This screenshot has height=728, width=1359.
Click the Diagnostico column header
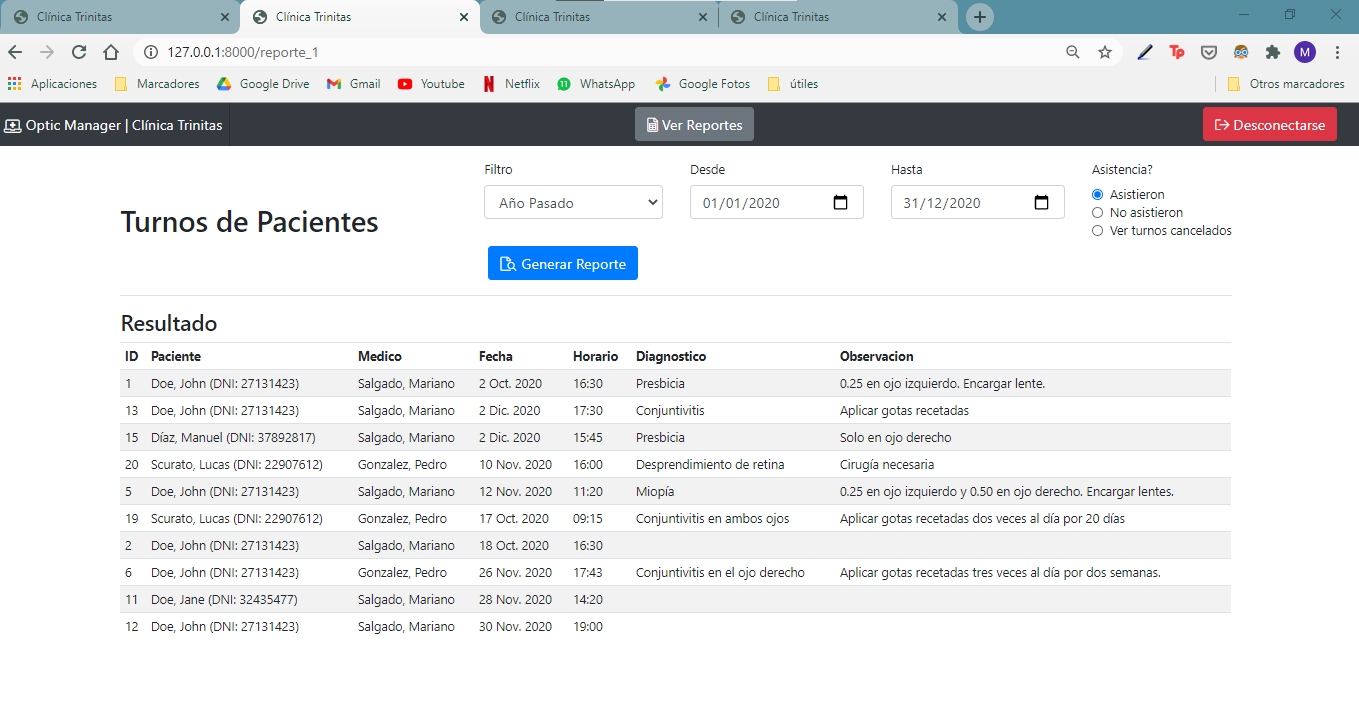pos(671,356)
